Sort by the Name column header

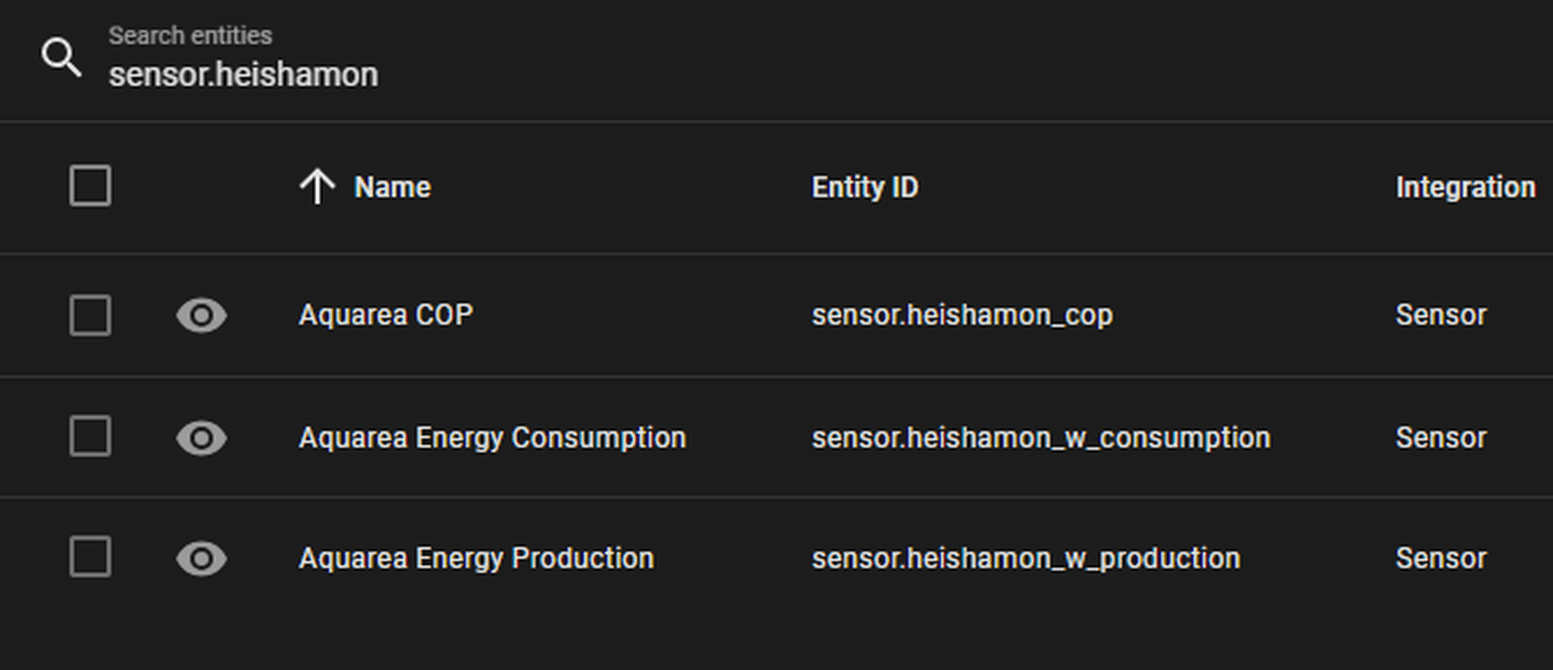[392, 187]
